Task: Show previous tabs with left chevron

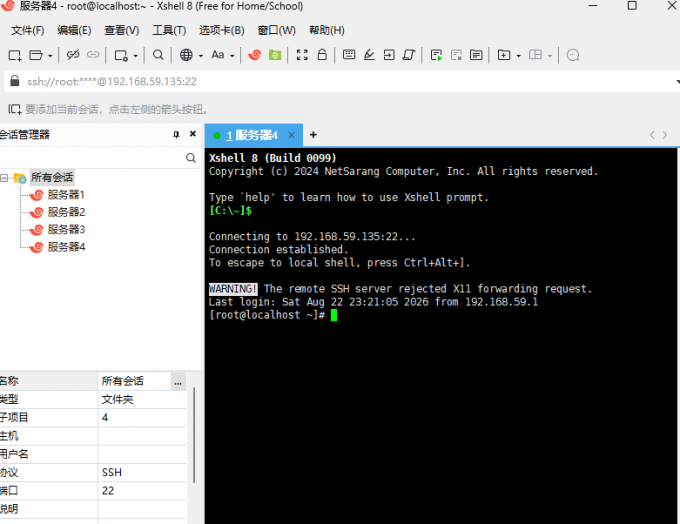Action: 652,135
